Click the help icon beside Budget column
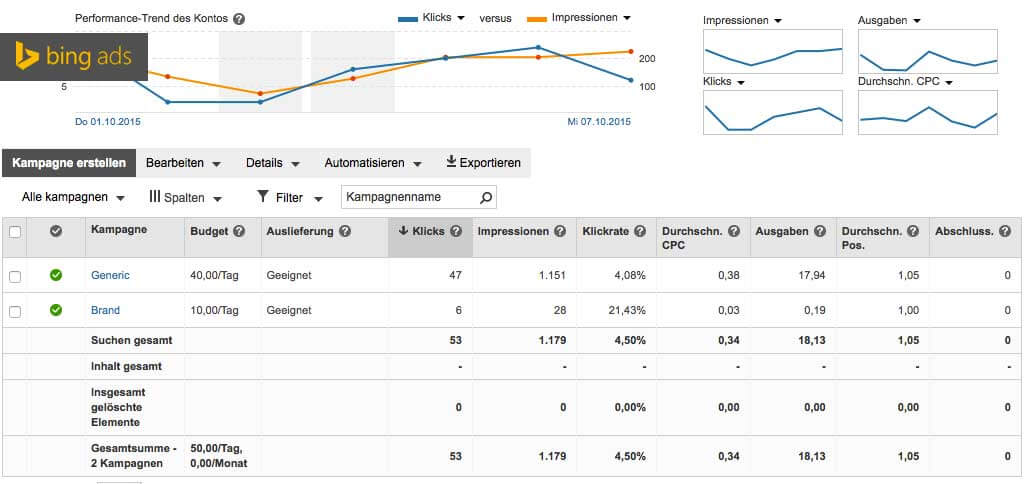This screenshot has height=484, width=1030. [239, 231]
